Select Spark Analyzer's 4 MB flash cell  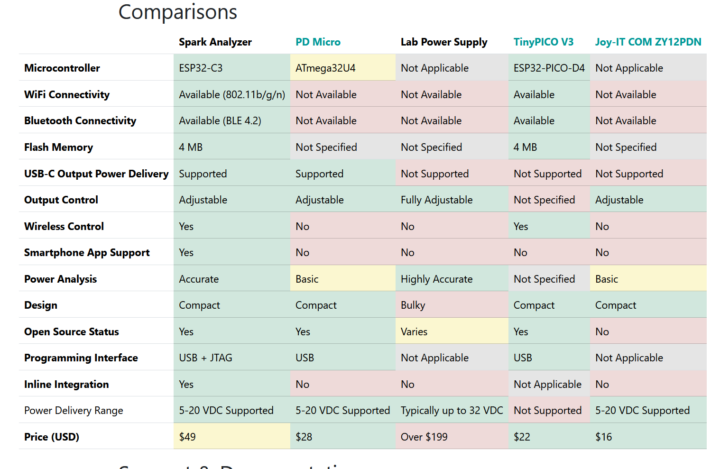[x=232, y=147]
